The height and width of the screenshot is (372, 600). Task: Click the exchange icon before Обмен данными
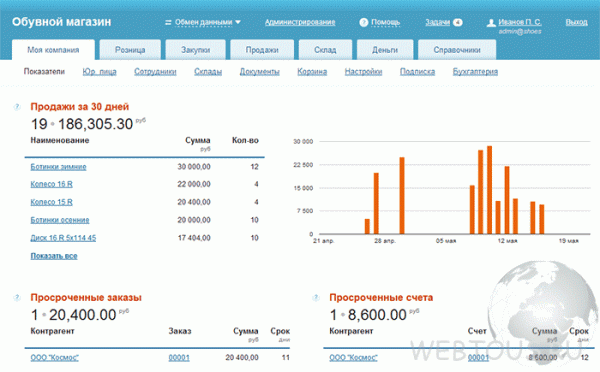tap(168, 23)
